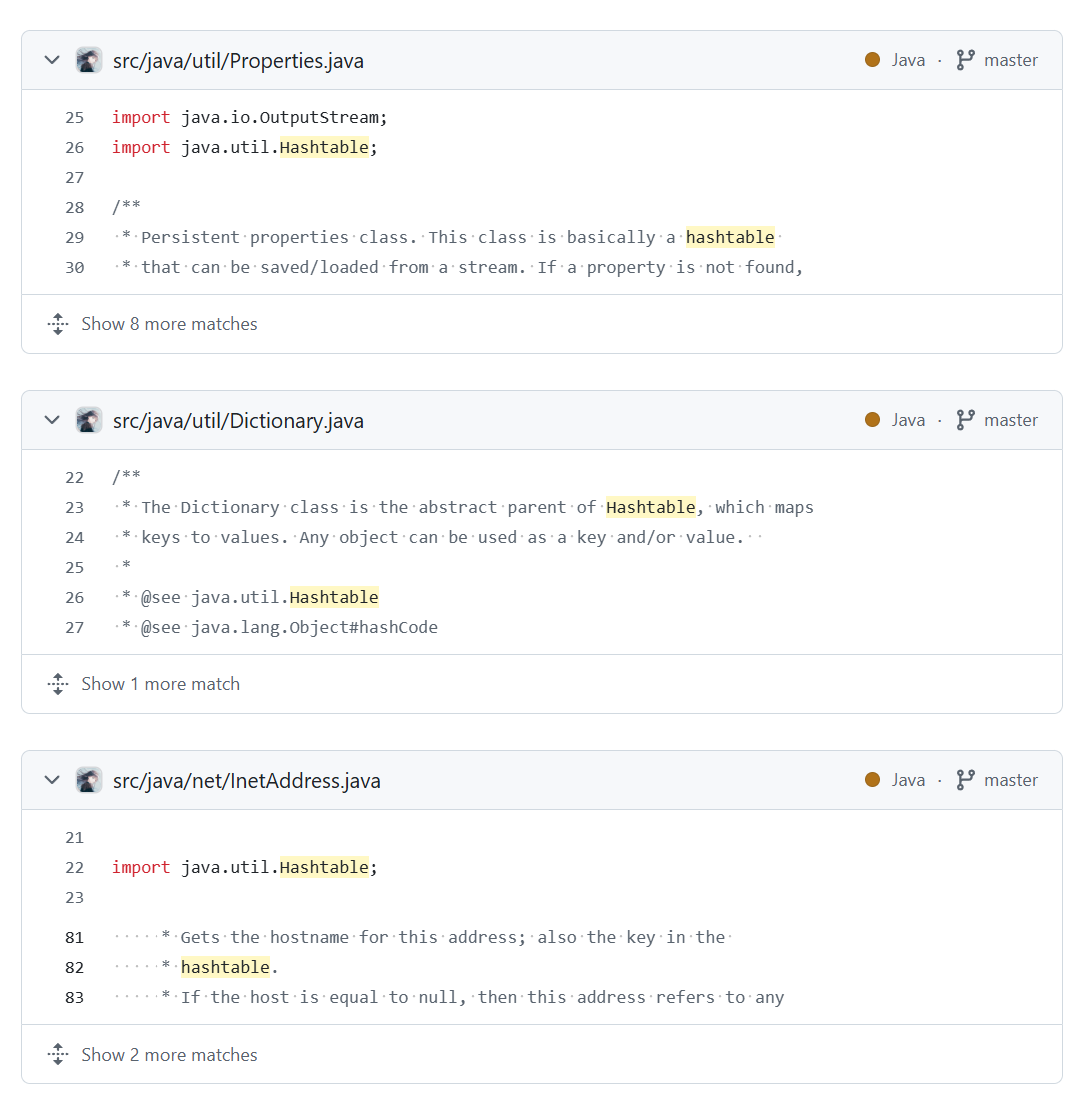Click avatar icon beside Dictionary.java

coord(89,420)
